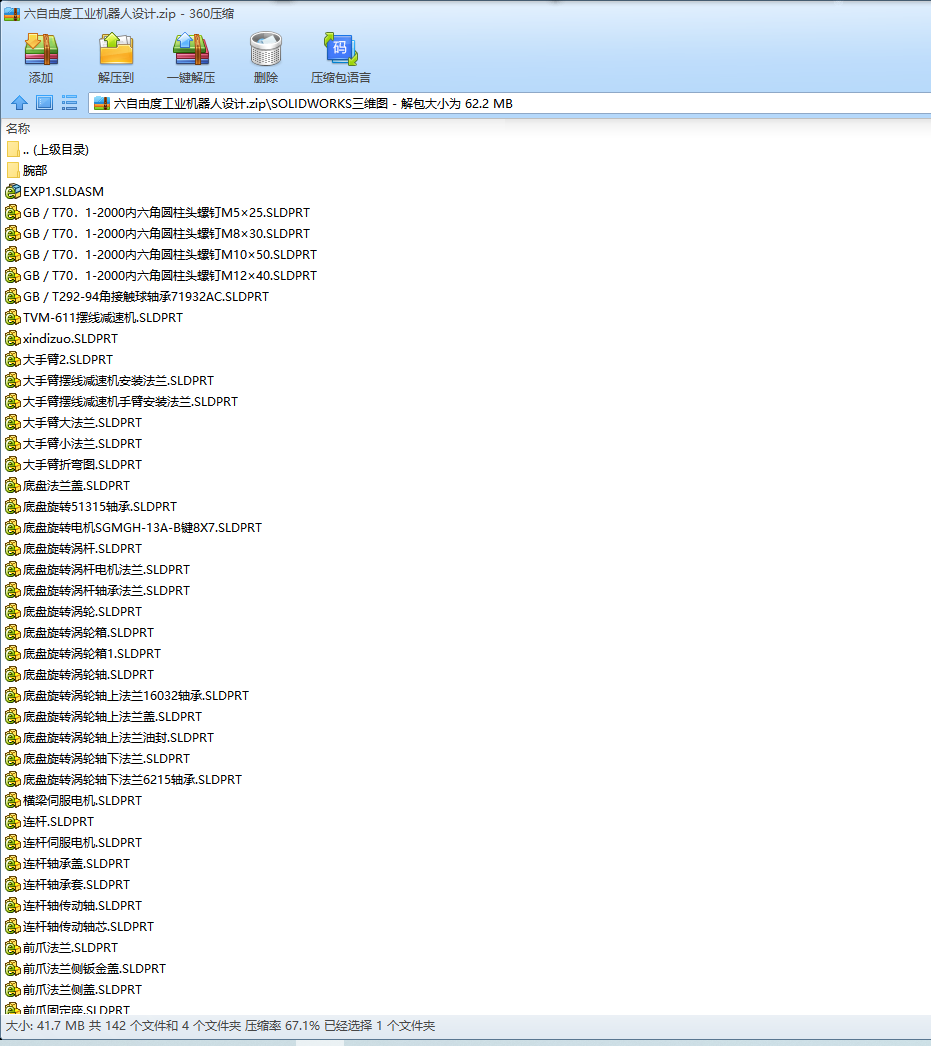Switch to the large icon view button
The height and width of the screenshot is (1046, 931).
[x=44, y=103]
